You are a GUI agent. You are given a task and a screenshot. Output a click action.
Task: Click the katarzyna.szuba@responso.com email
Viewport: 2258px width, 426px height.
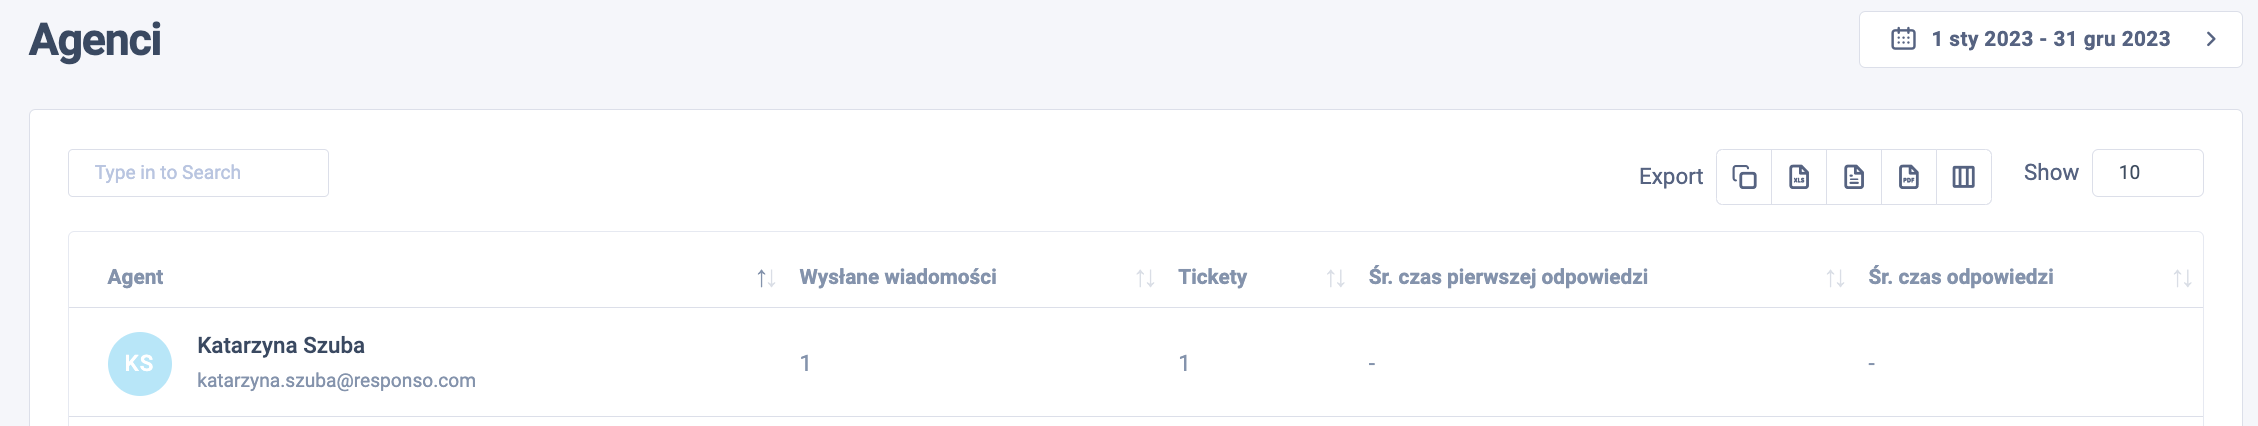336,381
